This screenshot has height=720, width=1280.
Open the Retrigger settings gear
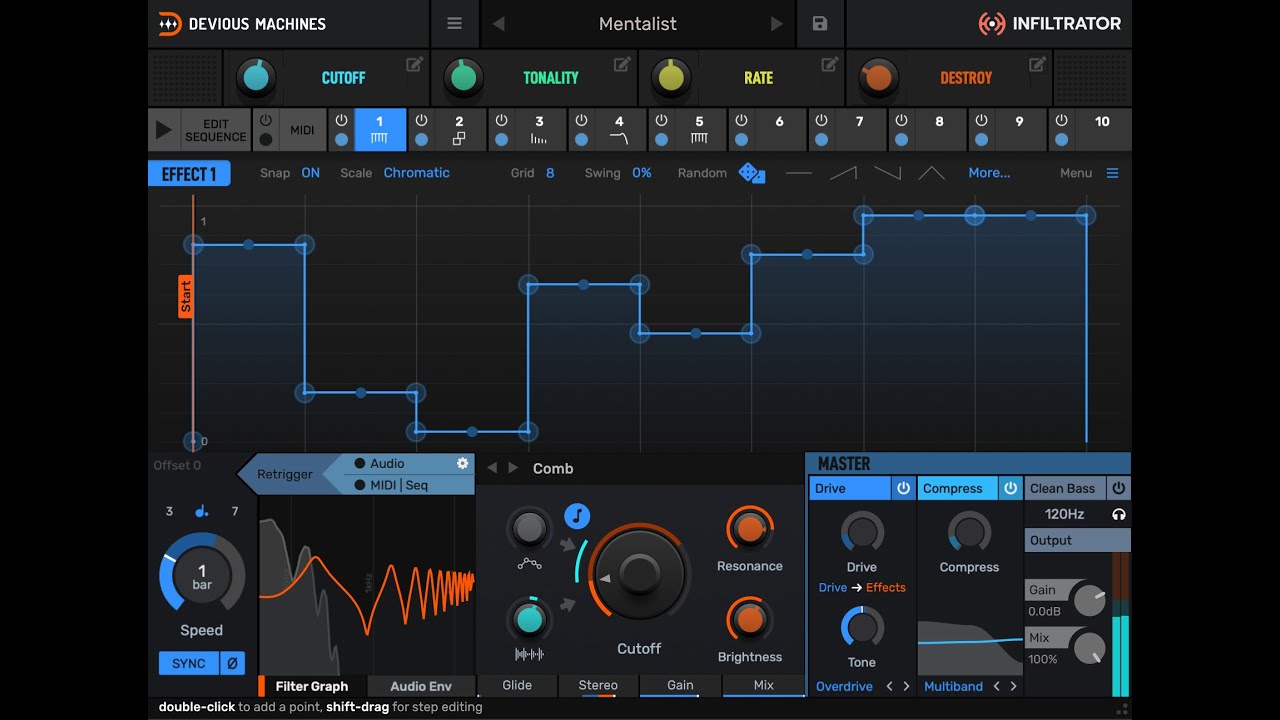point(462,463)
